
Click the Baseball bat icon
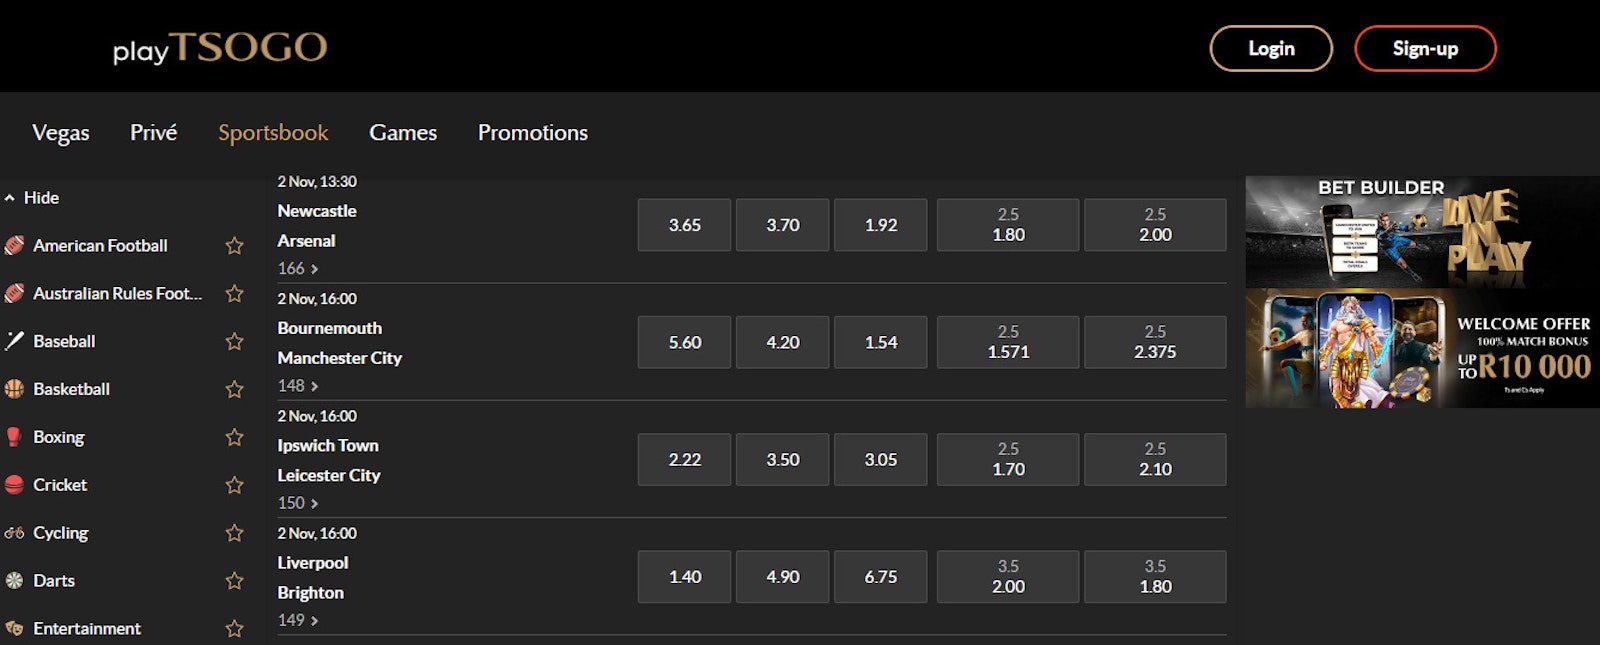(x=14, y=341)
